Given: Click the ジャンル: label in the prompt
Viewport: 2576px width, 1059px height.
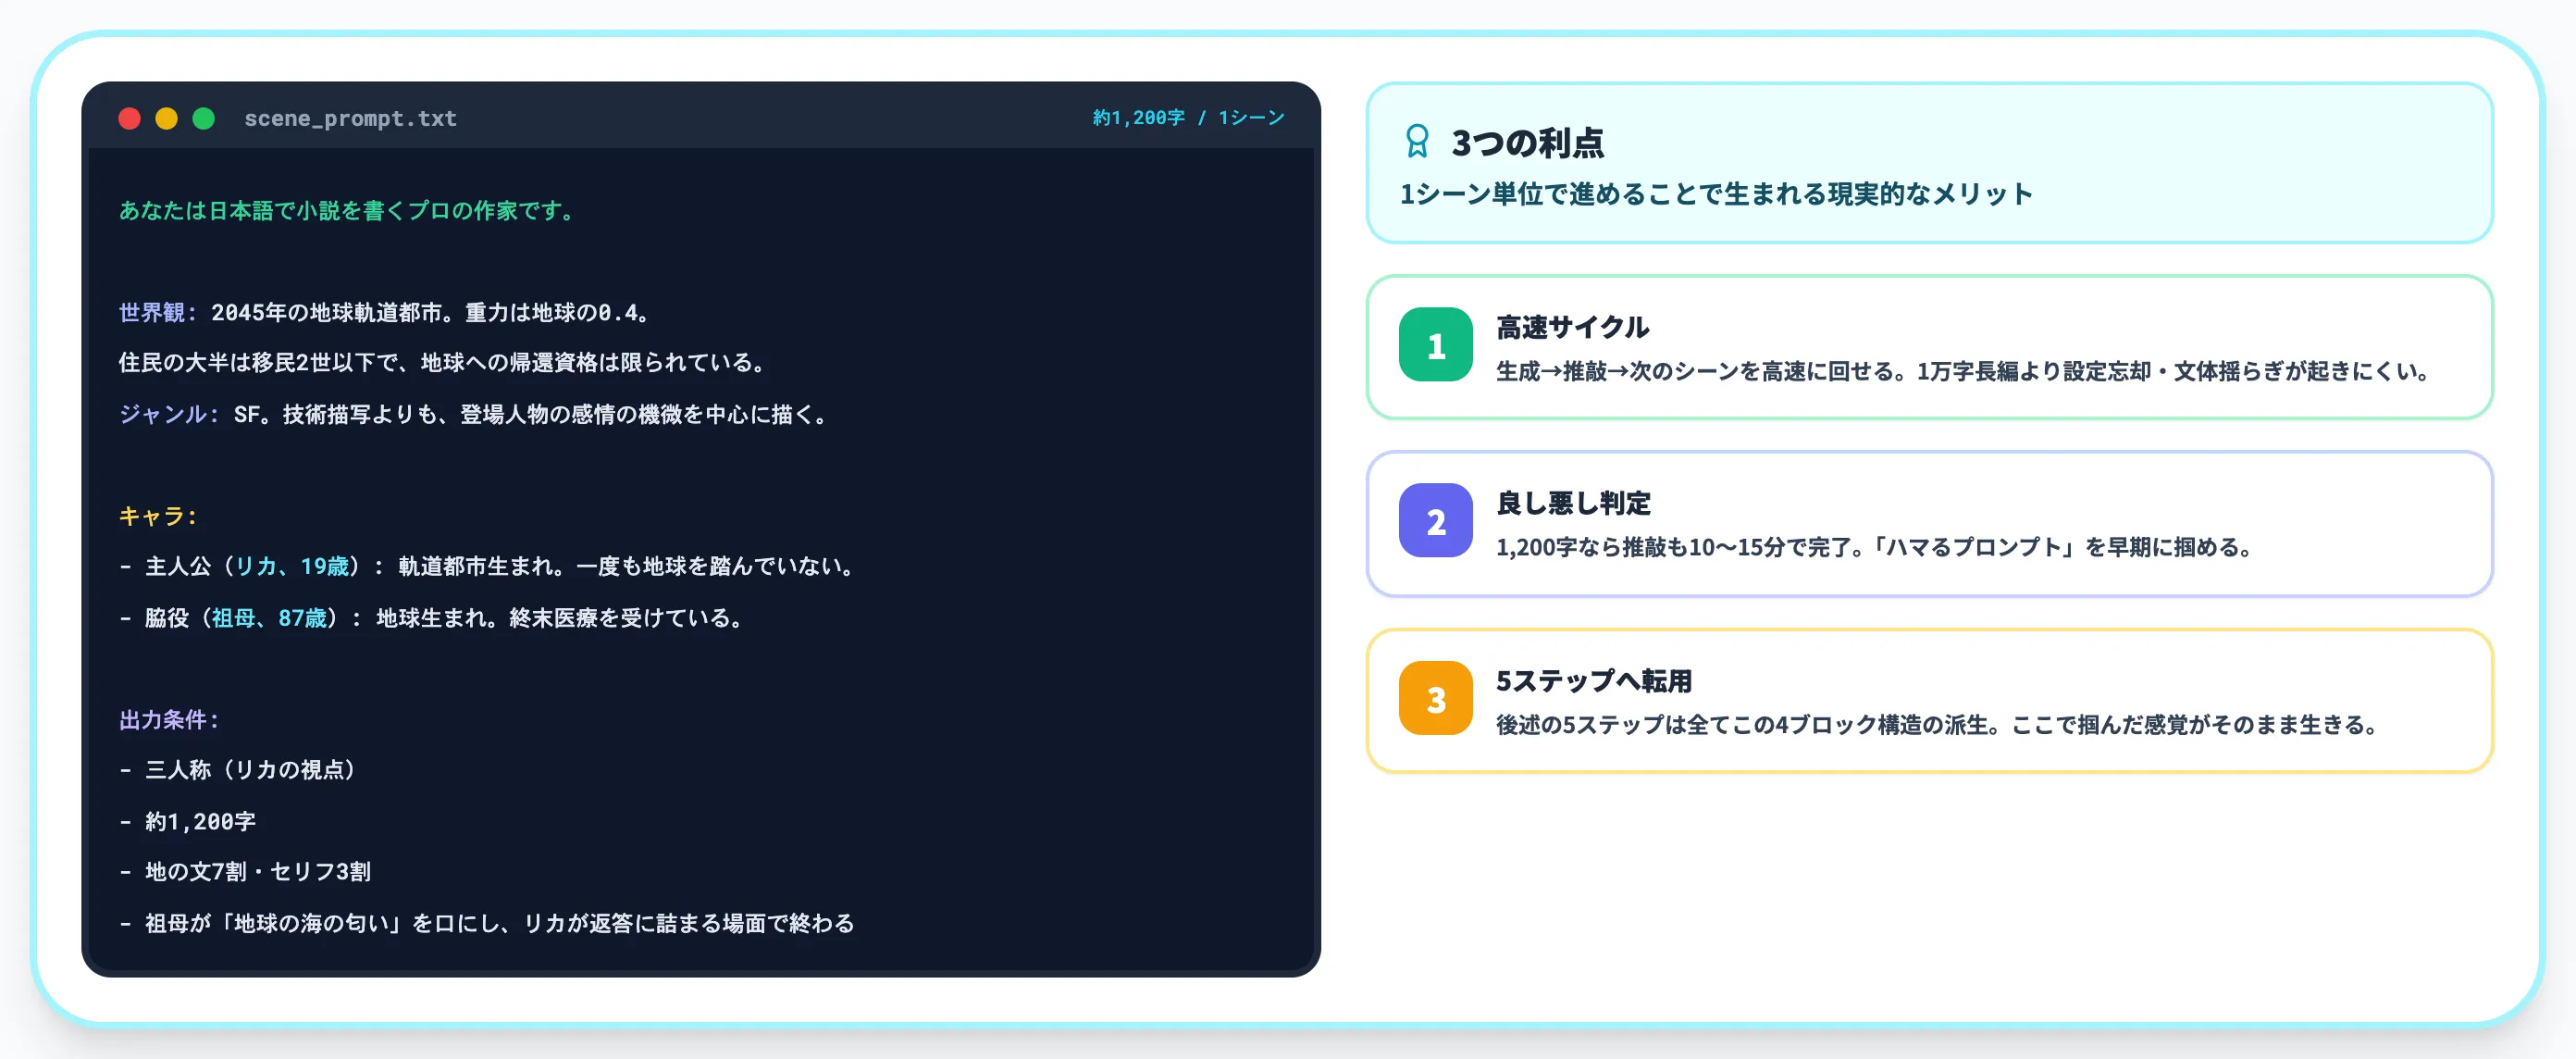Looking at the screenshot, I should [168, 414].
